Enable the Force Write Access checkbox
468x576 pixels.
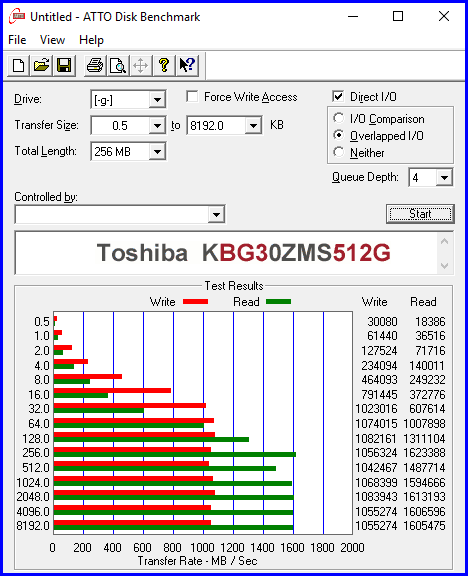click(192, 97)
